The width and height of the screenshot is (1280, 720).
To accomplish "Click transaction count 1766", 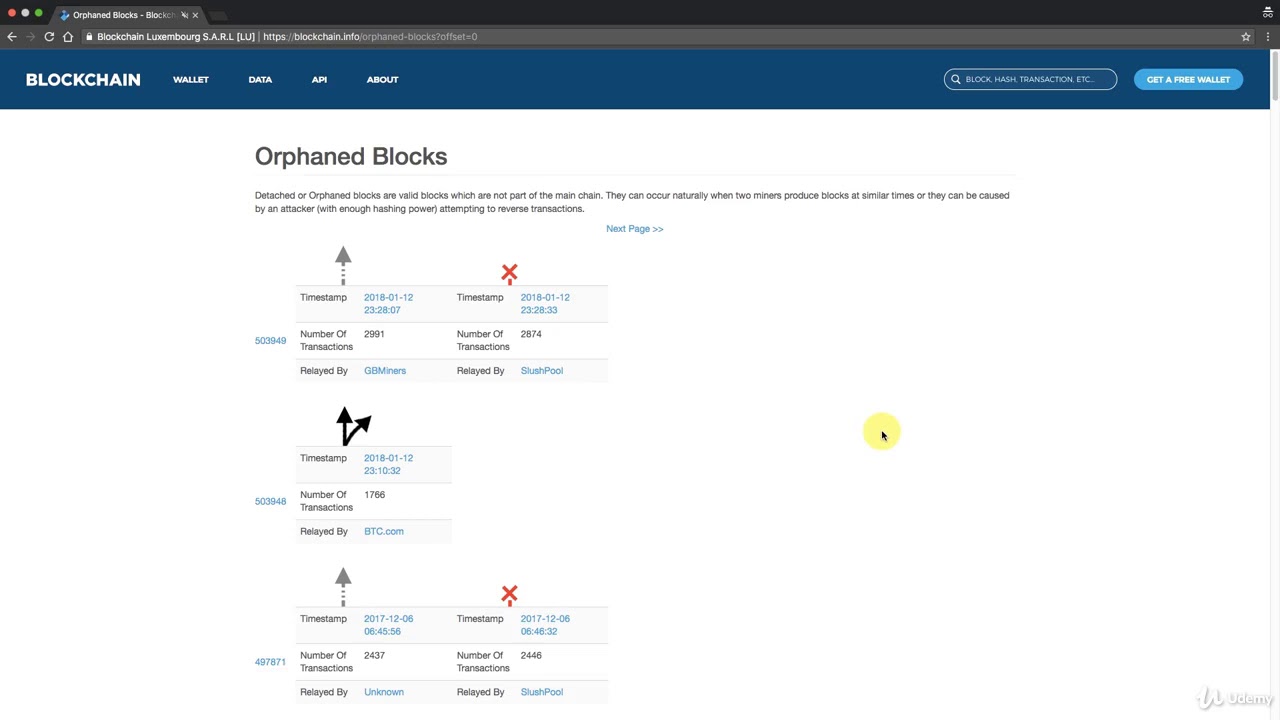I will click(374, 495).
